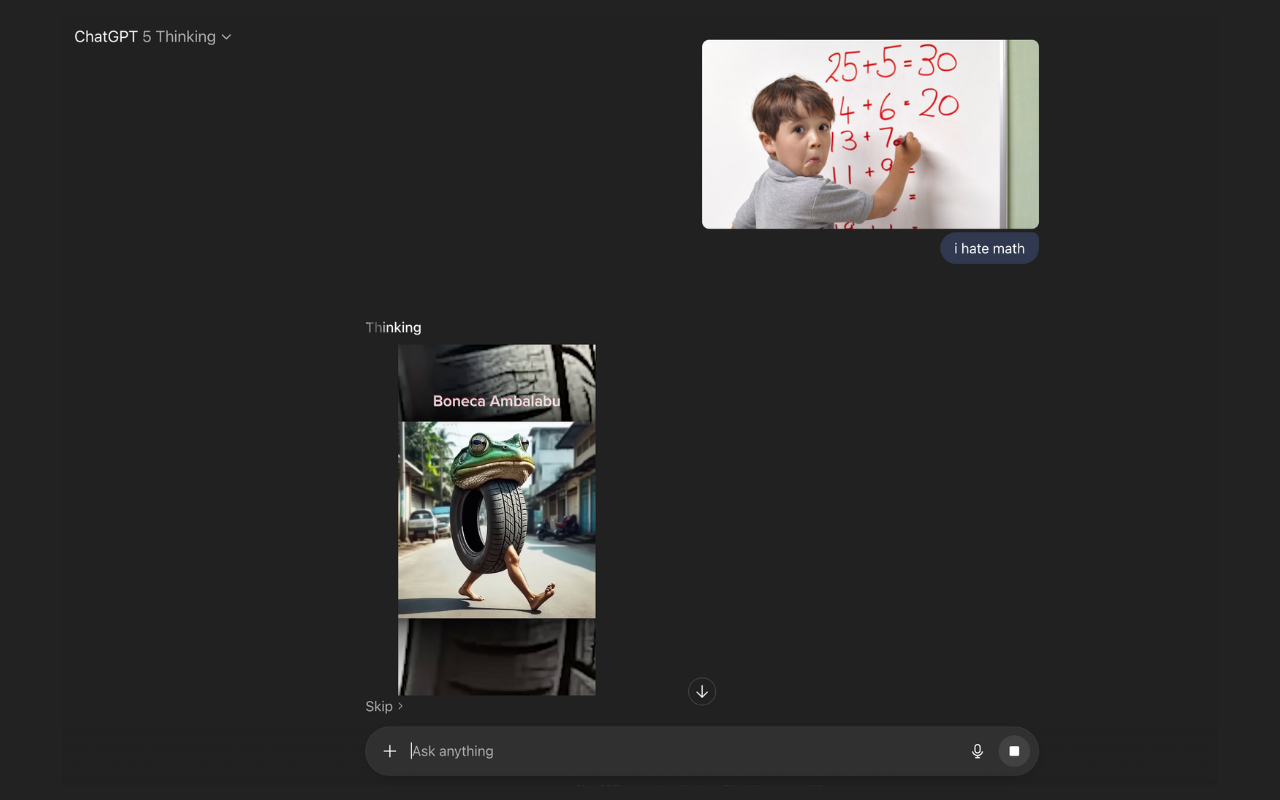Click the arrow beside Skip

click(x=401, y=706)
